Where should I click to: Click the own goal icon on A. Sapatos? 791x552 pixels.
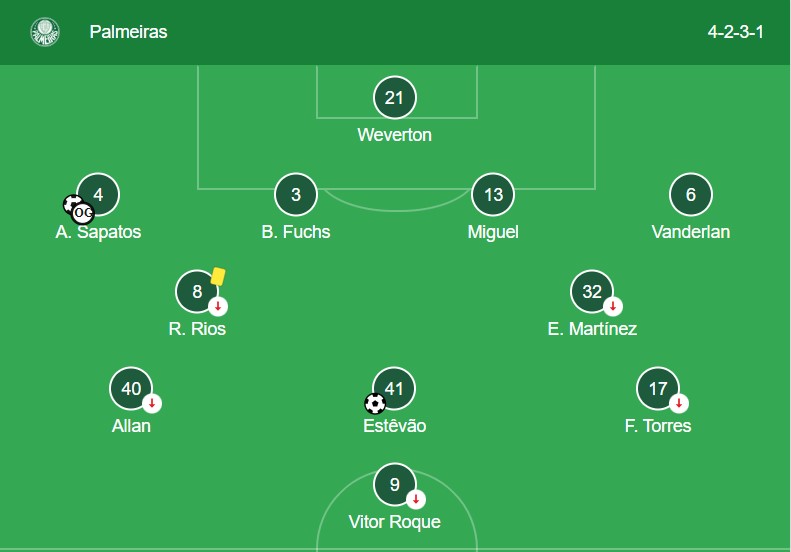coord(84,212)
